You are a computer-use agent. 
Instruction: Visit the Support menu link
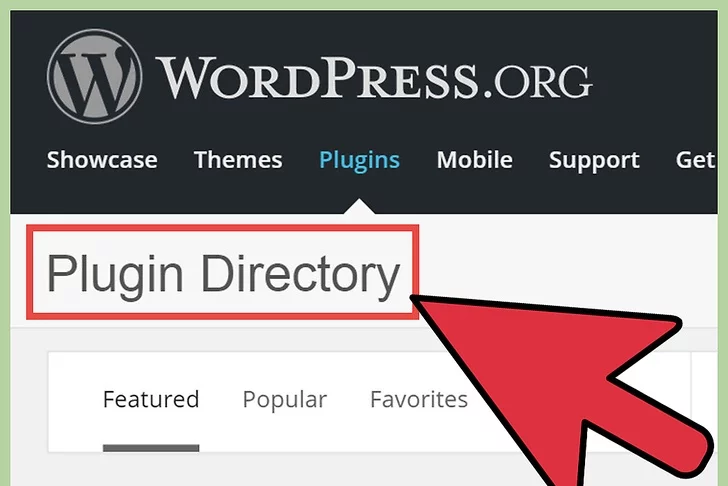[594, 161]
